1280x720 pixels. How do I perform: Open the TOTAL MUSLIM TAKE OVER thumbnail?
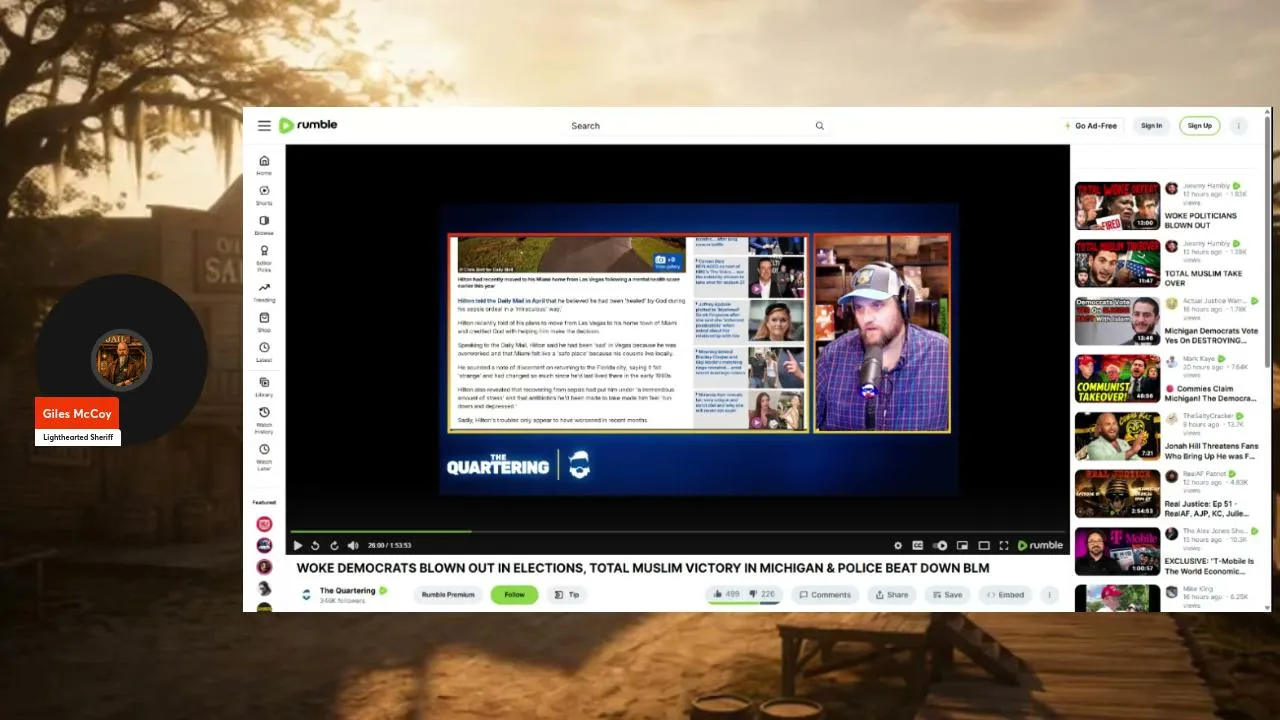click(x=1117, y=263)
